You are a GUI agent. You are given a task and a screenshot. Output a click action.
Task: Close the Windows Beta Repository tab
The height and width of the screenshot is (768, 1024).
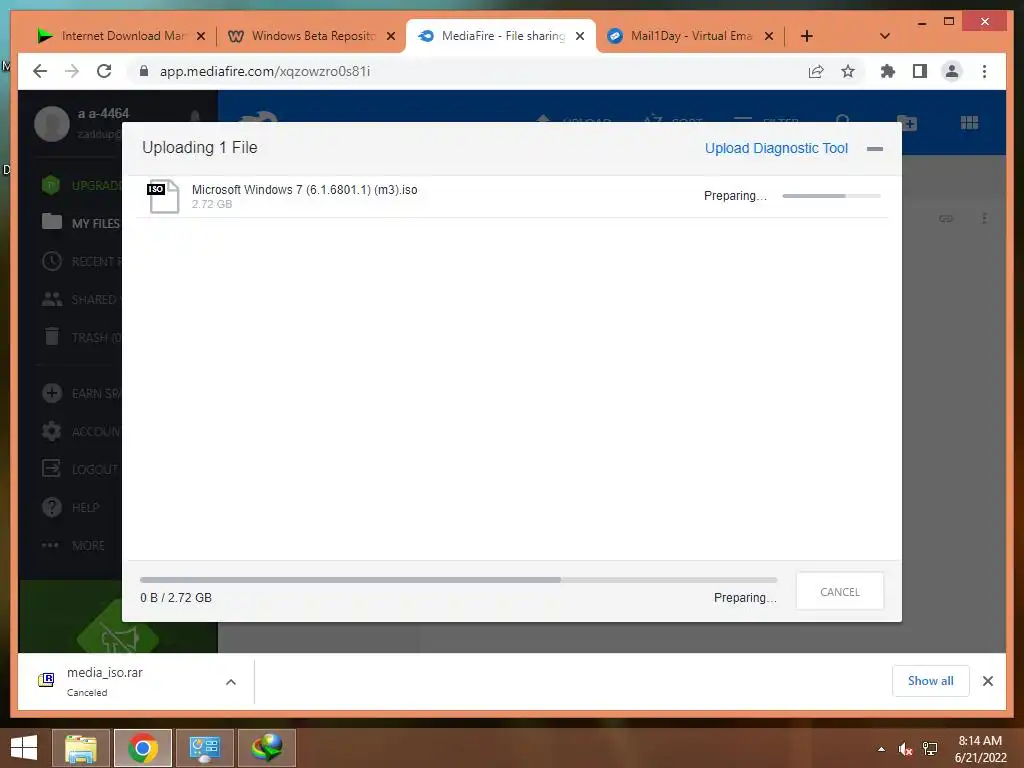tap(391, 36)
